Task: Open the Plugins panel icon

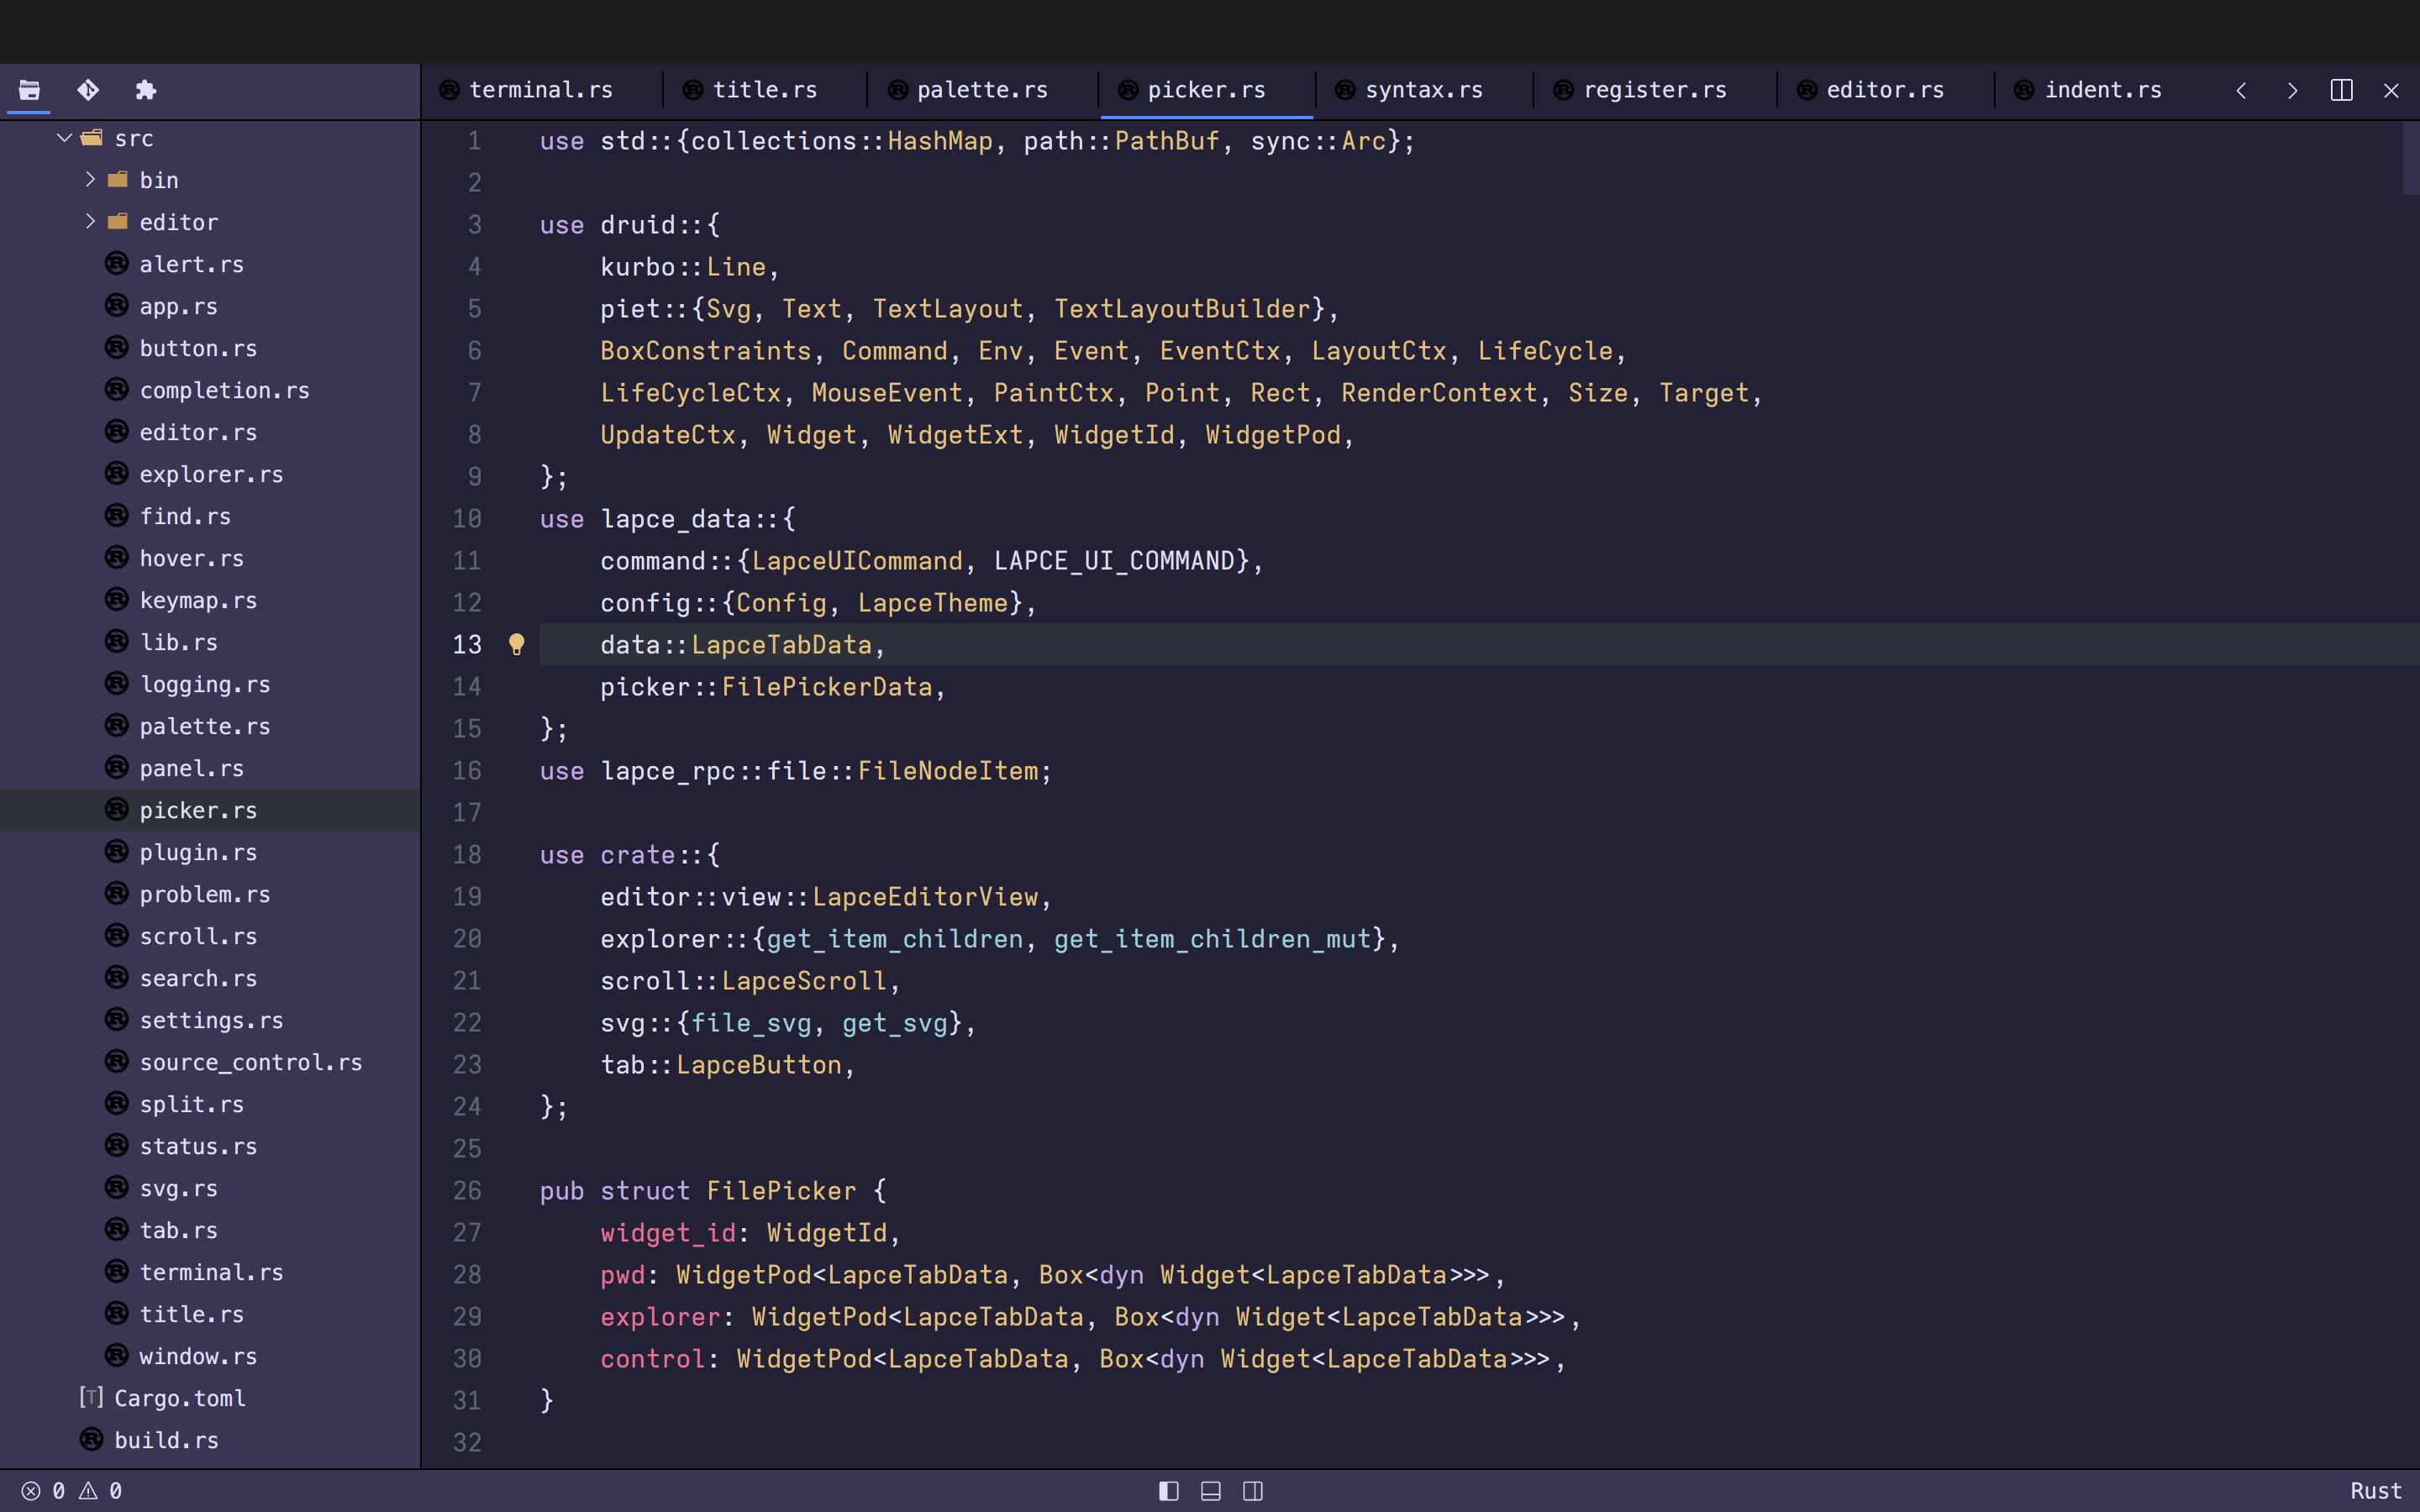Action: tap(146, 90)
